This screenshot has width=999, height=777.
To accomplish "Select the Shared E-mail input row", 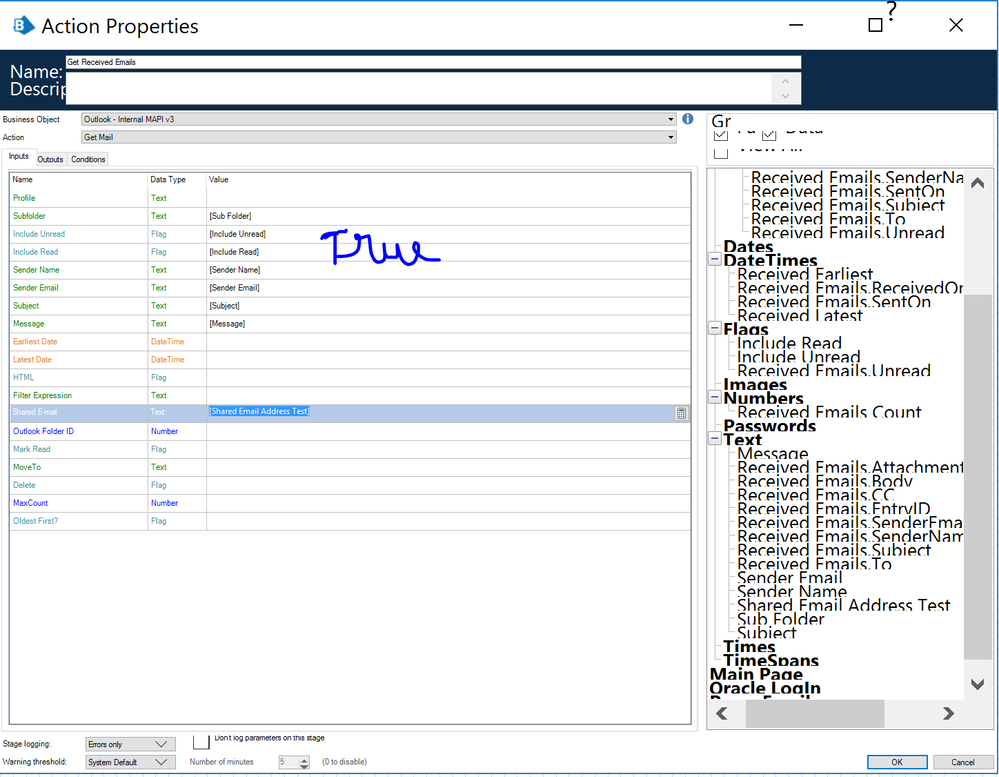I will (x=350, y=413).
